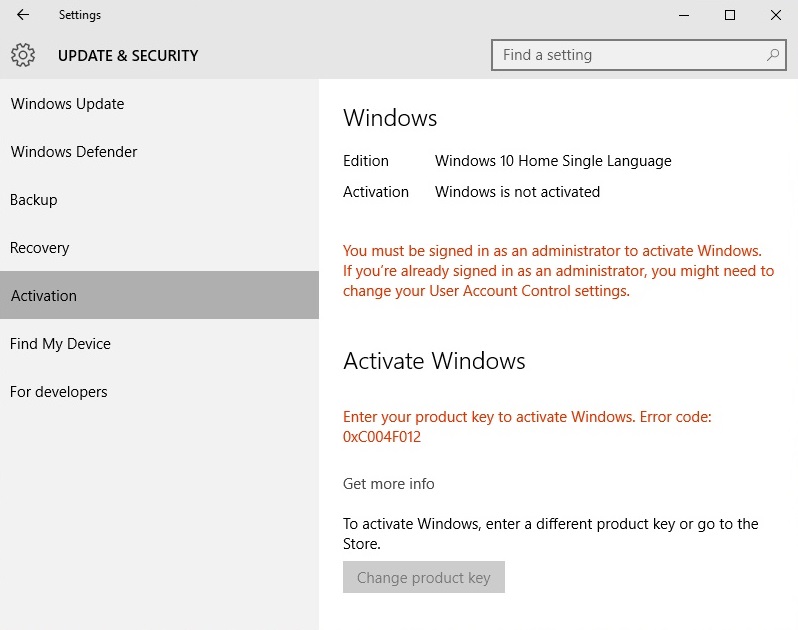Click the search magnifier icon
Screen dimensions: 798x630
(x=773, y=54)
